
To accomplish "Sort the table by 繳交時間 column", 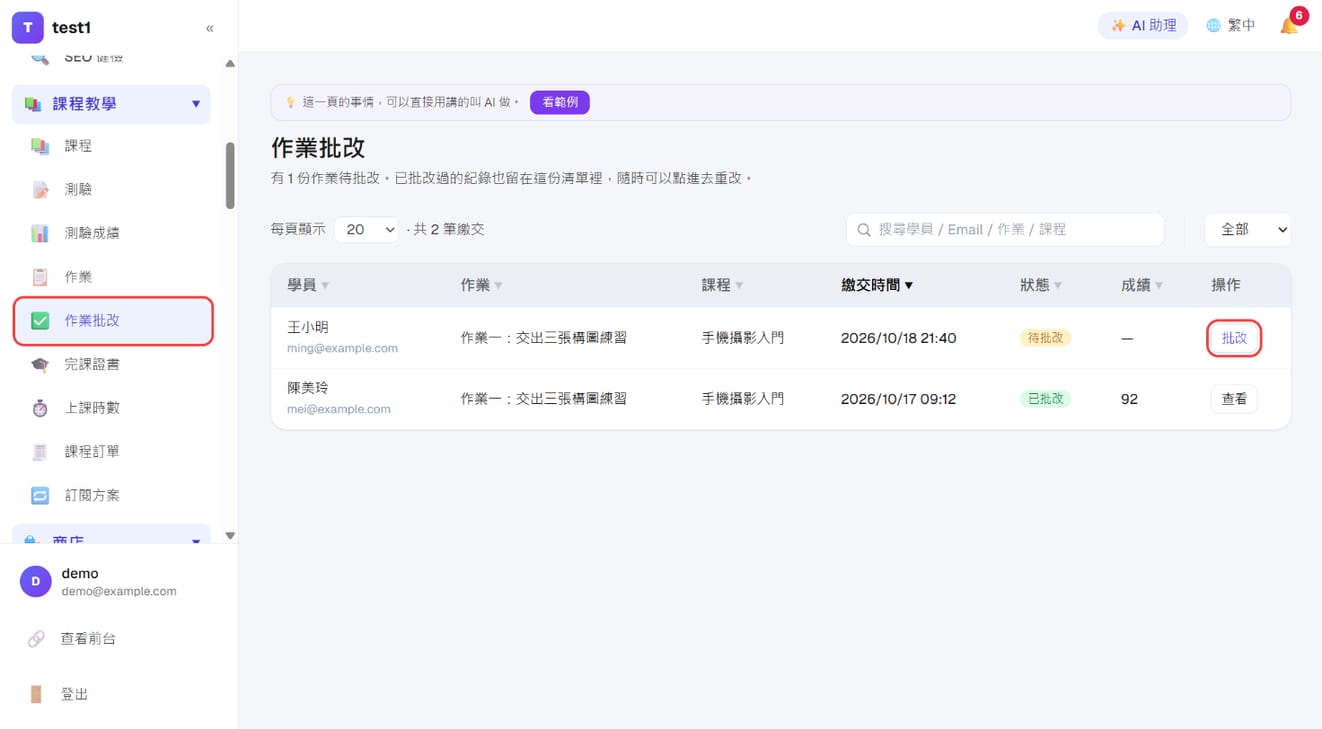I will 877,285.
